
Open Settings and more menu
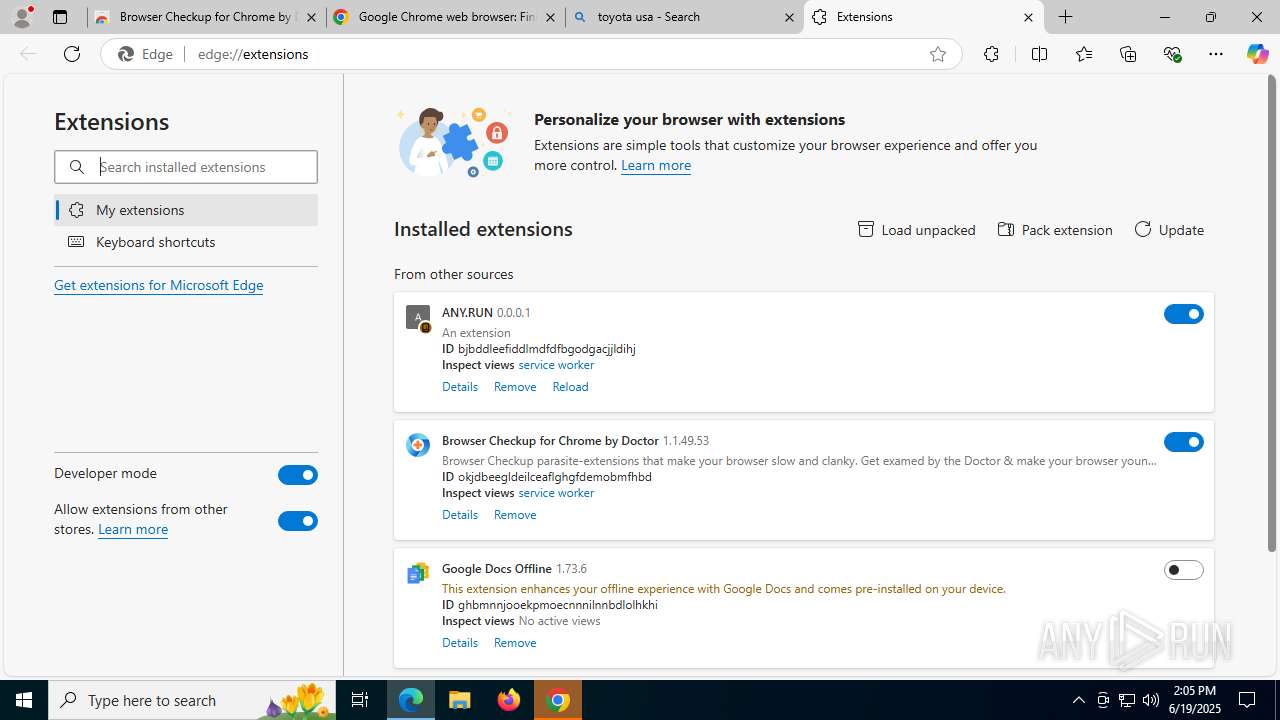[1216, 54]
